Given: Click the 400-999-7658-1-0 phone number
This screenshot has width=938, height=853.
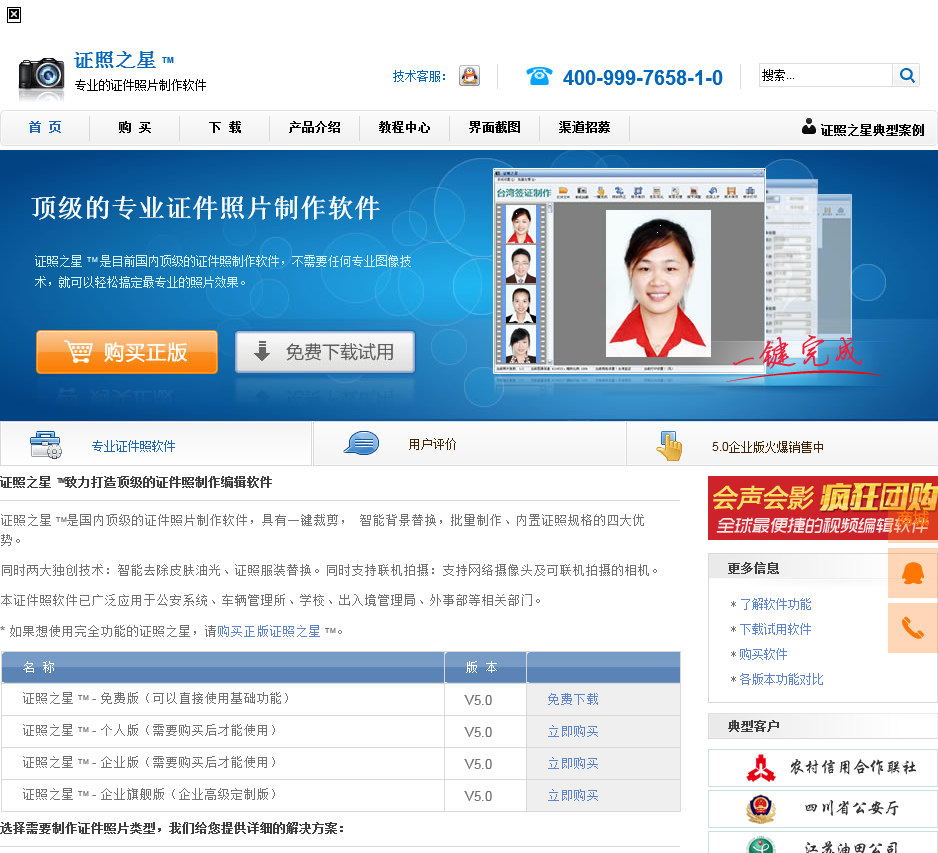Looking at the screenshot, I should click(x=642, y=77).
